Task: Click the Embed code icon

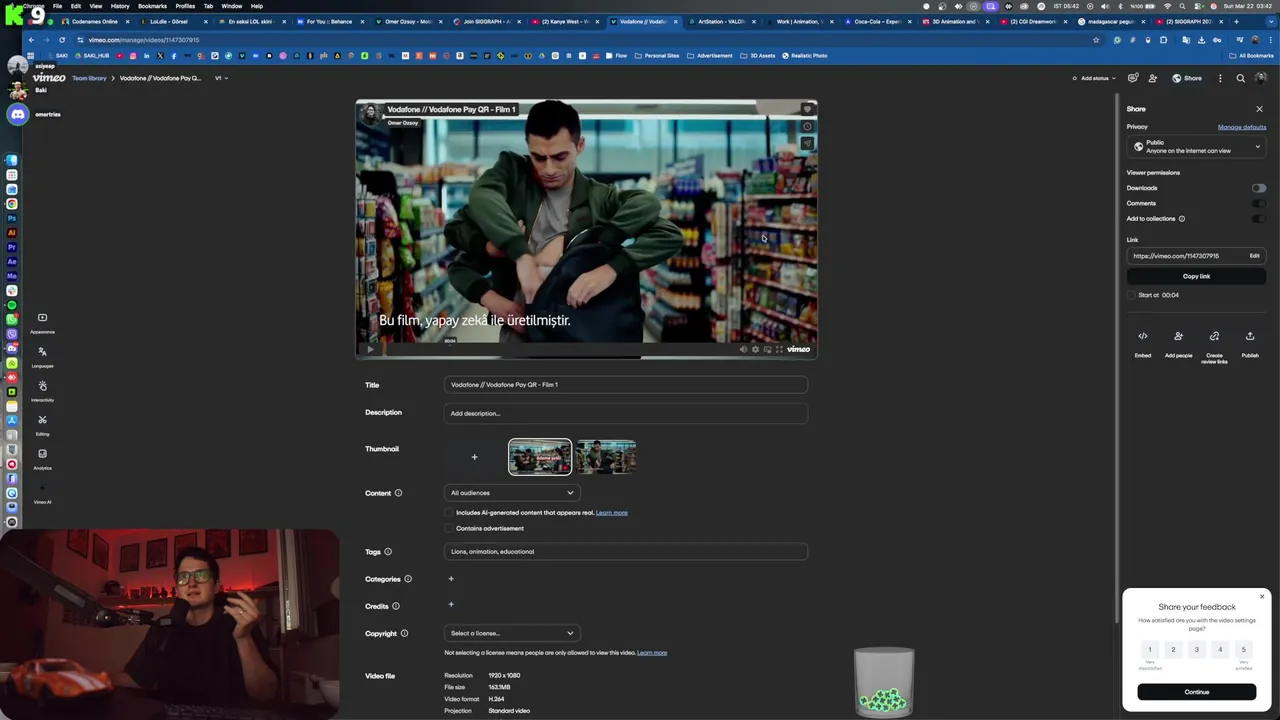Action: 1143,336
